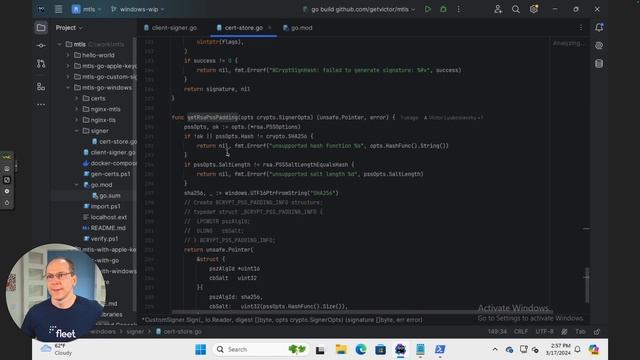Select cert-store.go in project tree

coord(114,141)
